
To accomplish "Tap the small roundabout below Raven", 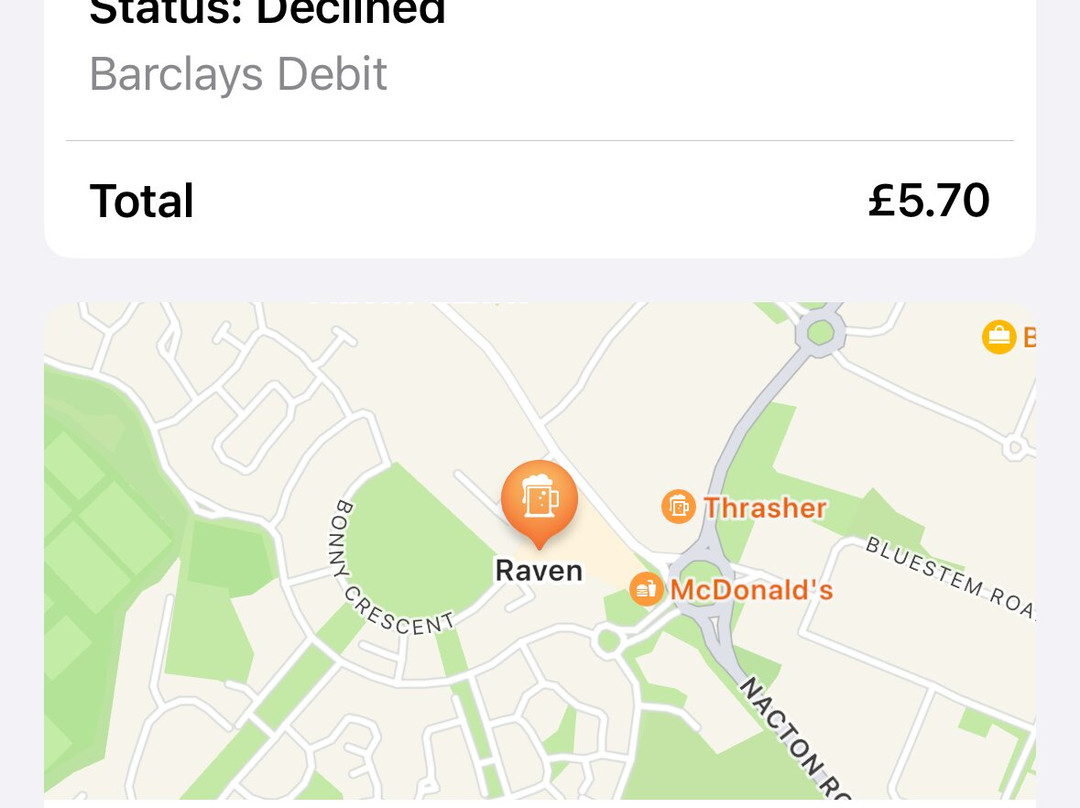I will click(x=604, y=641).
